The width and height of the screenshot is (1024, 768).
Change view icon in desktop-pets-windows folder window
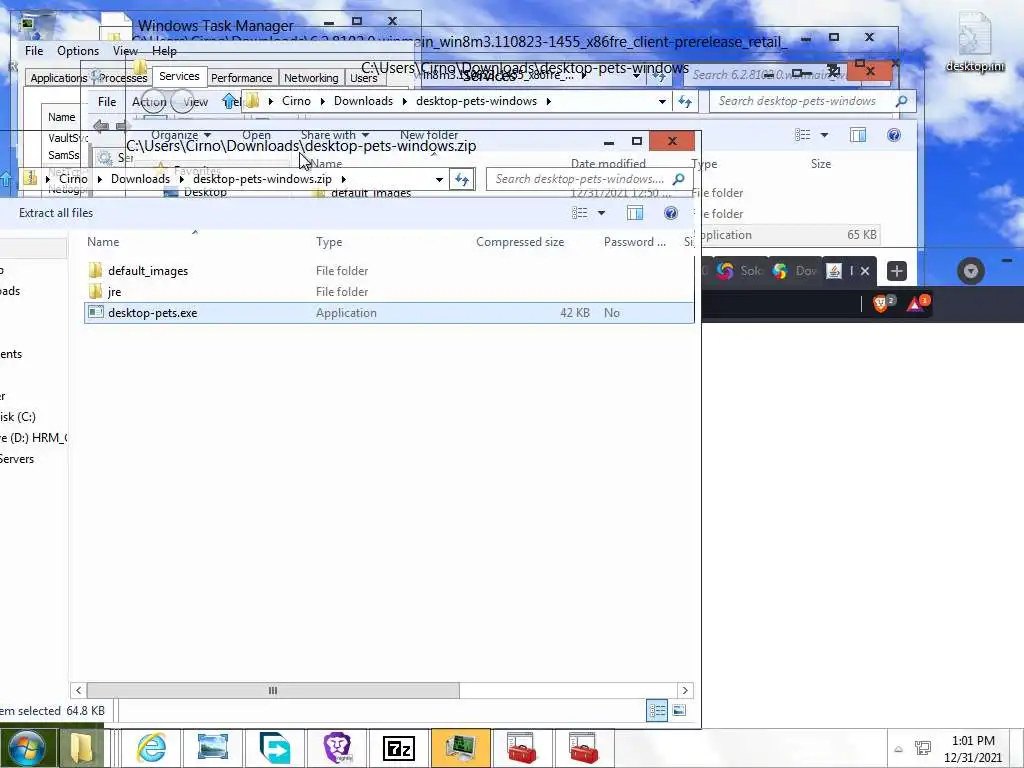click(802, 135)
